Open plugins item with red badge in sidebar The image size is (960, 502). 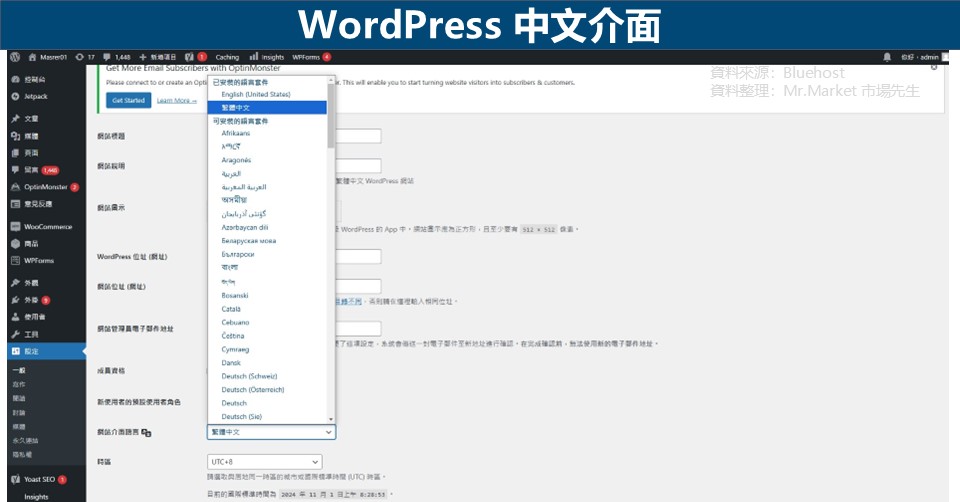31,300
